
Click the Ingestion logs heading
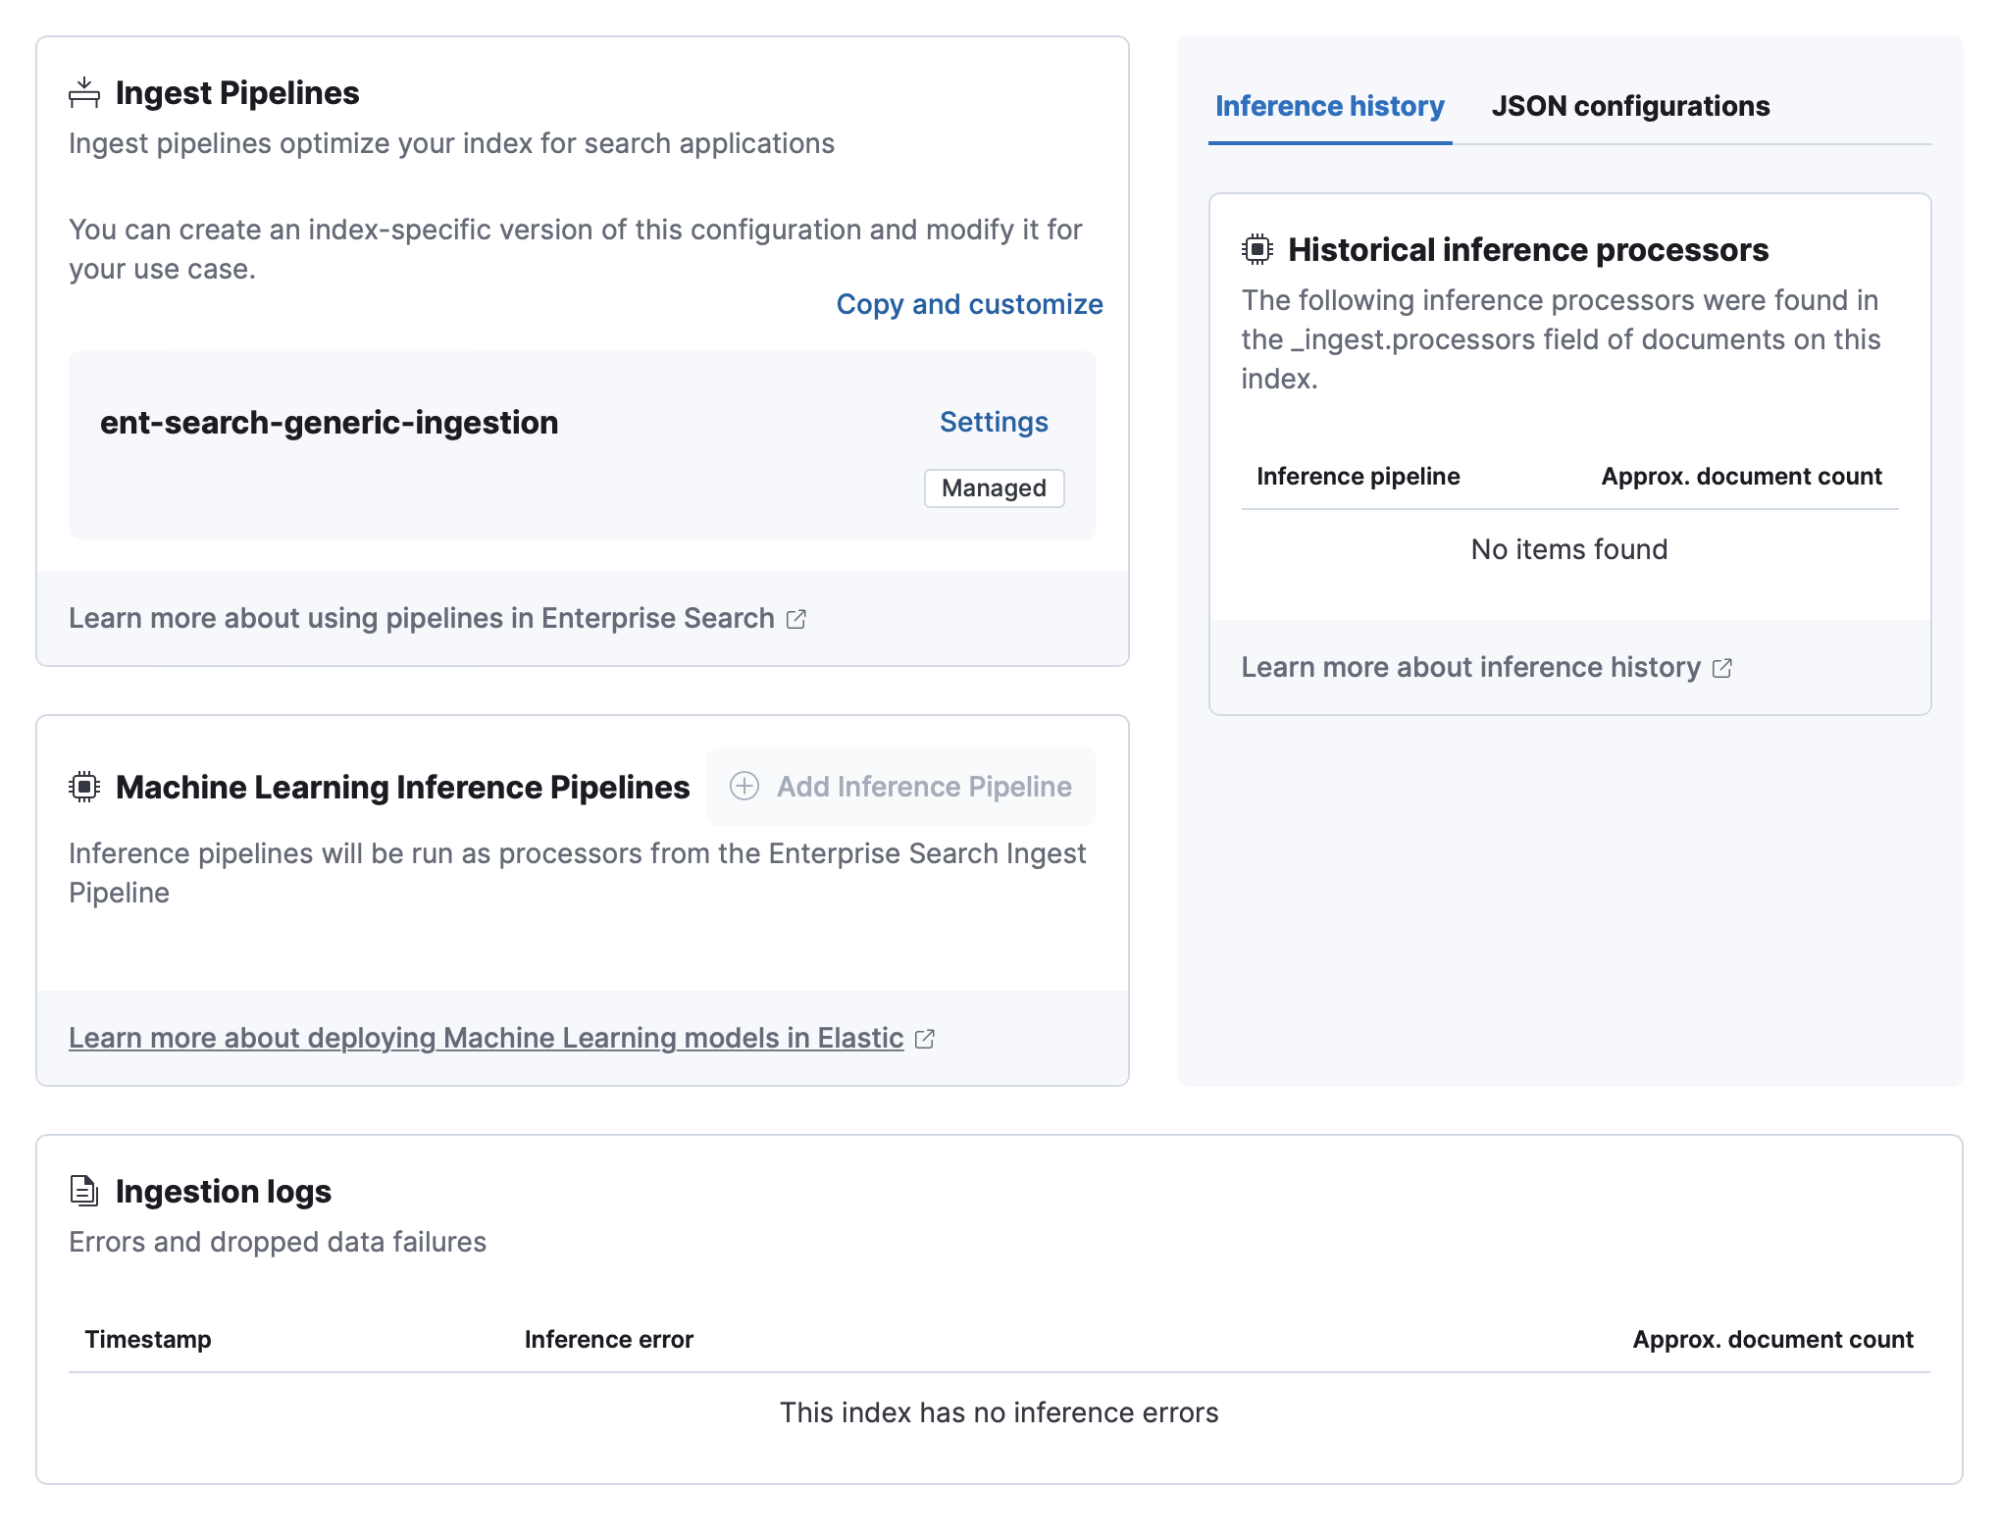pos(223,1191)
